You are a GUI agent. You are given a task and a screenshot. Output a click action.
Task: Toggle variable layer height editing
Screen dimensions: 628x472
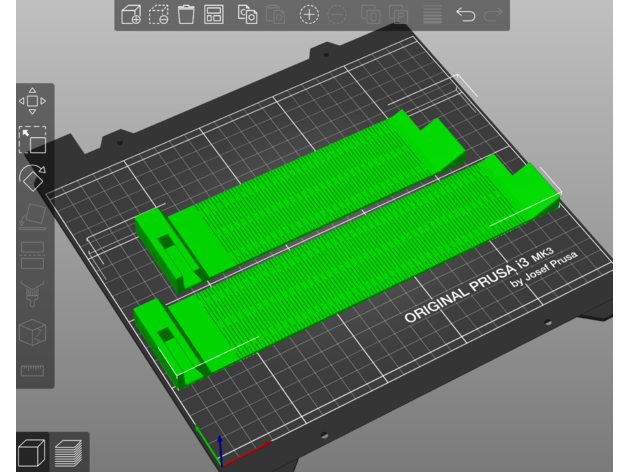pos(432,15)
